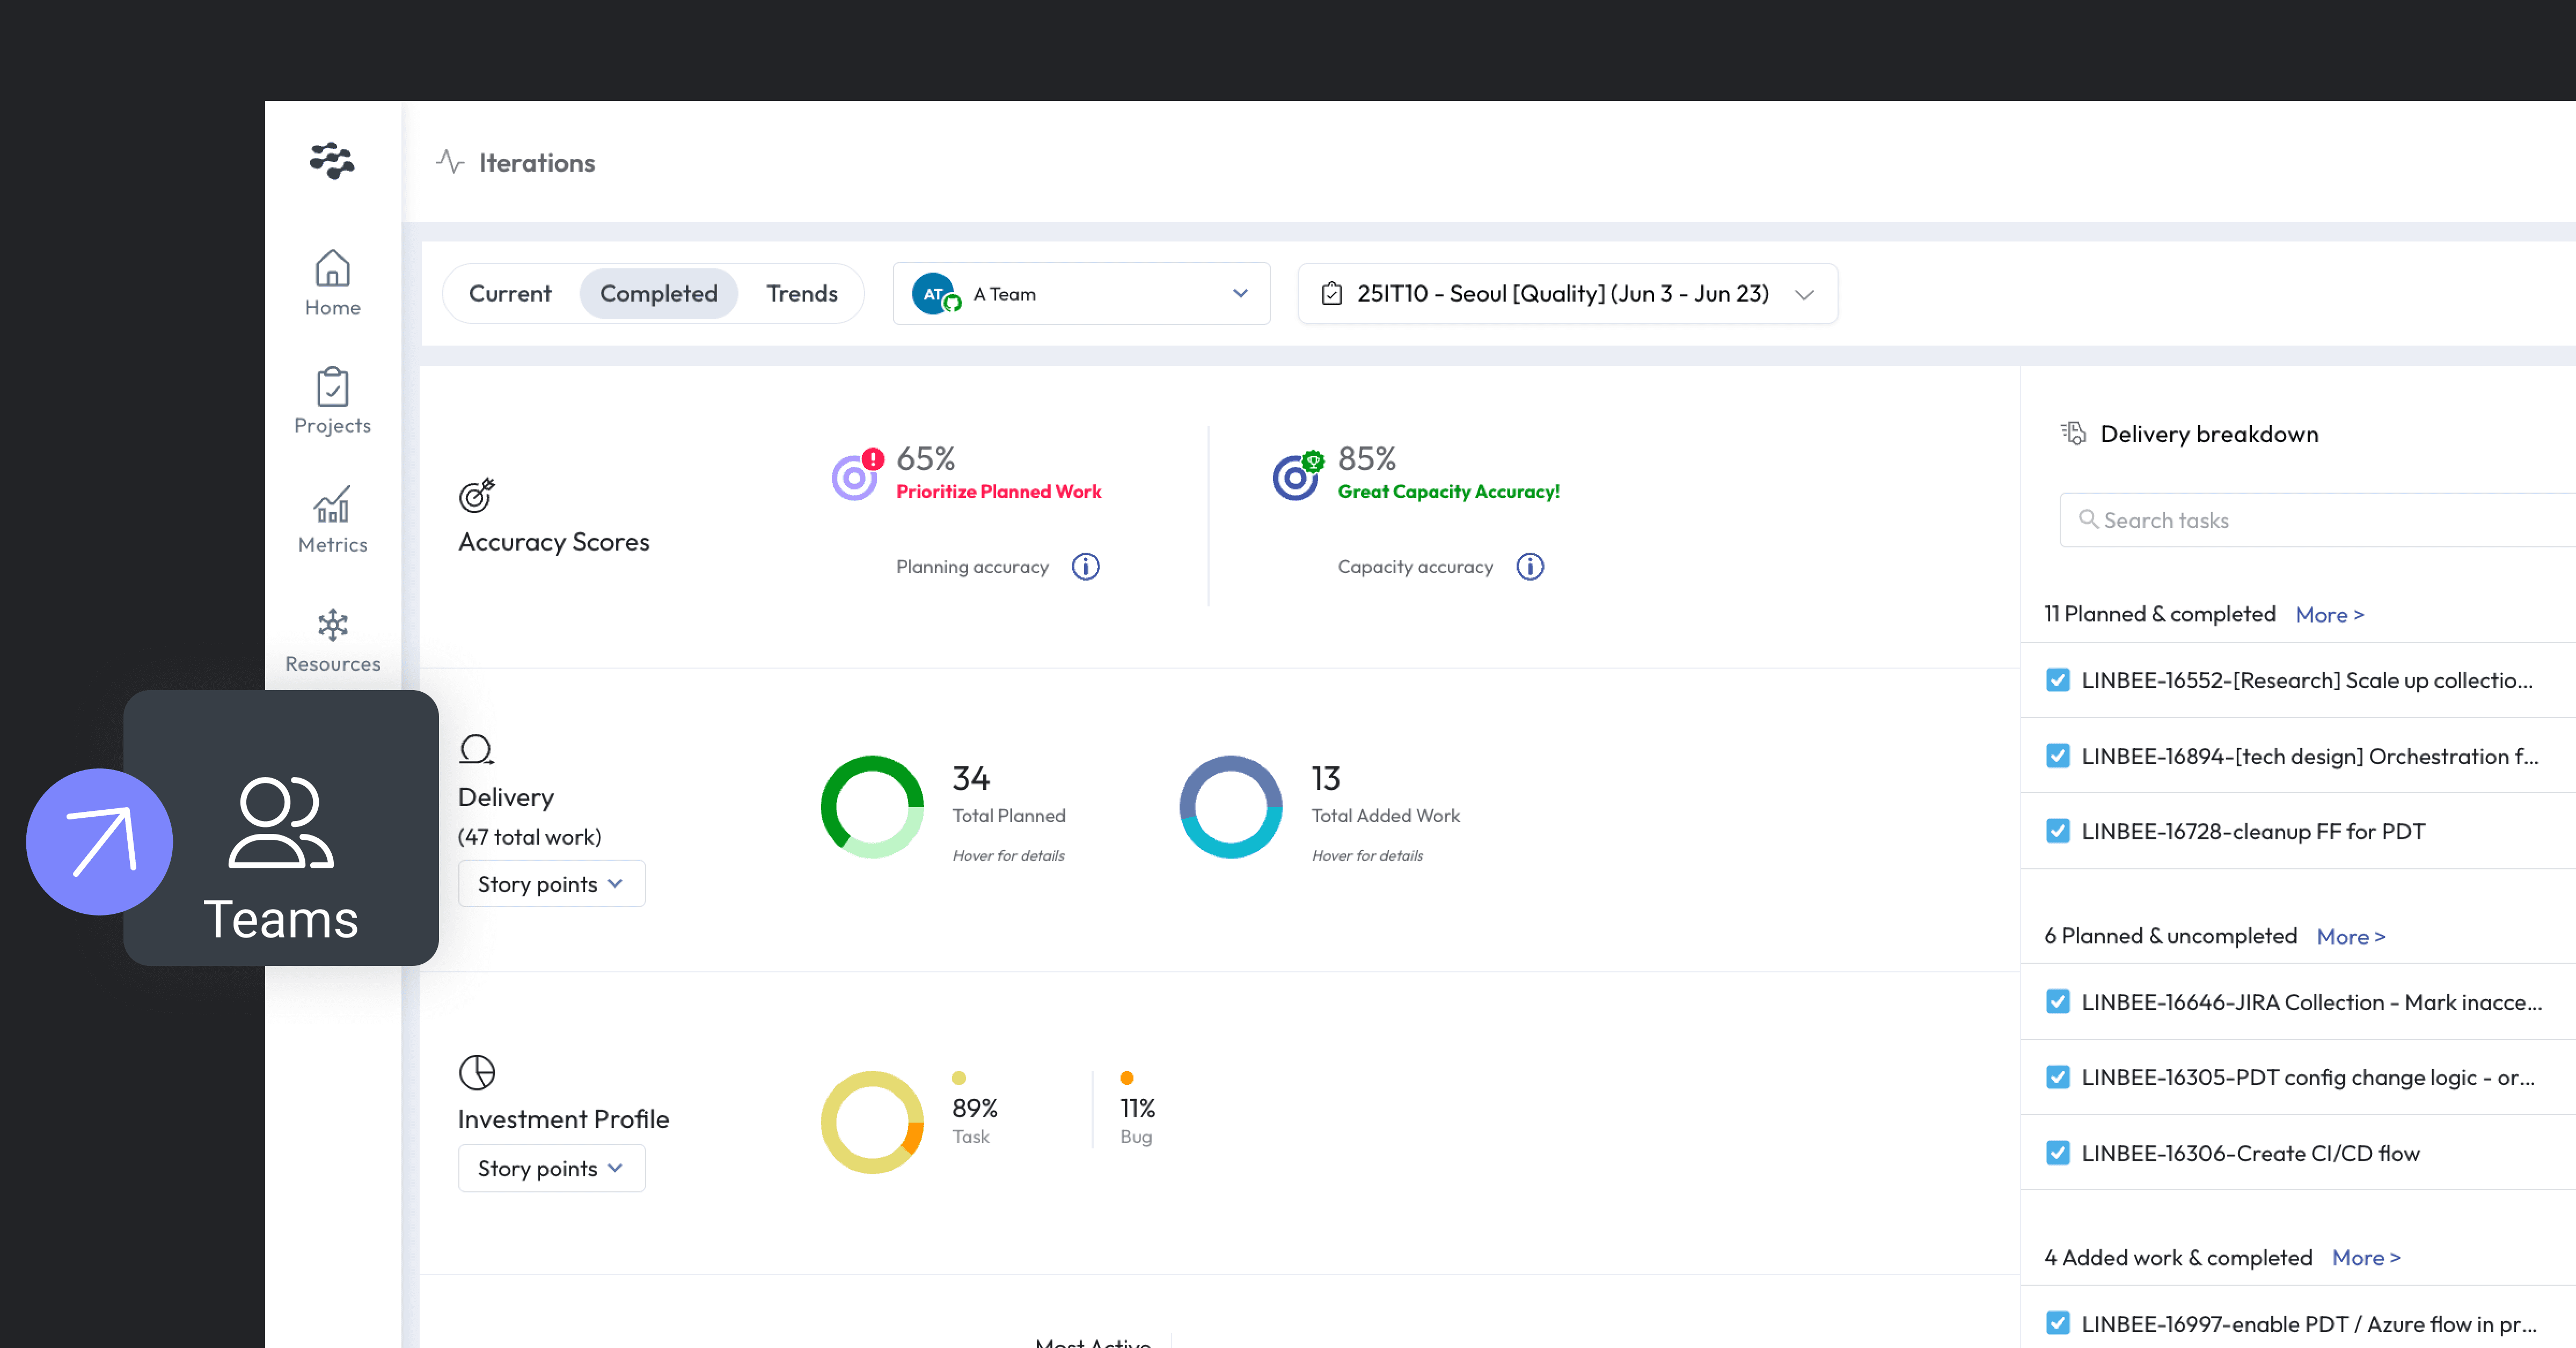Open LINBEE-16306 Create CI/CD flow task

[x=2250, y=1153]
